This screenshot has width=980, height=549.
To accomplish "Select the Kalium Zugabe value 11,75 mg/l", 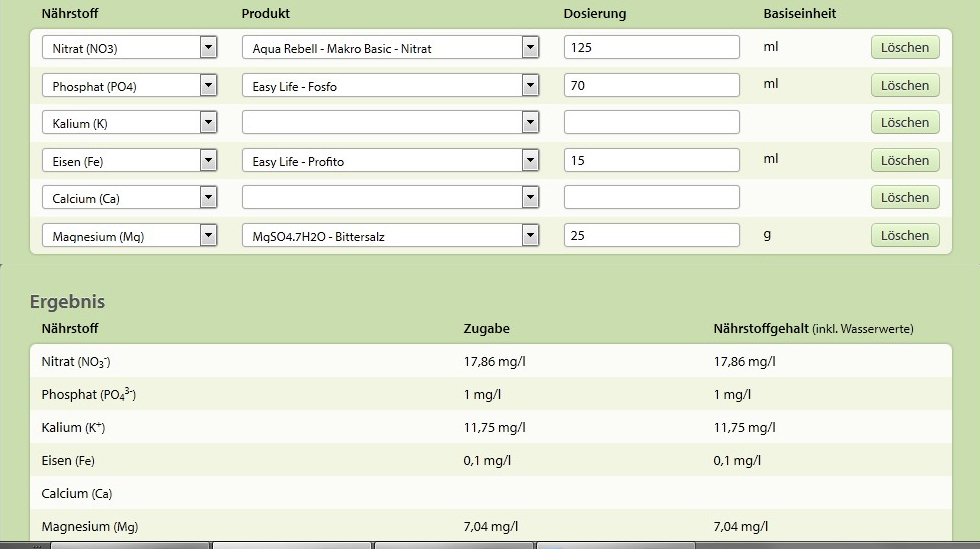I will [494, 428].
